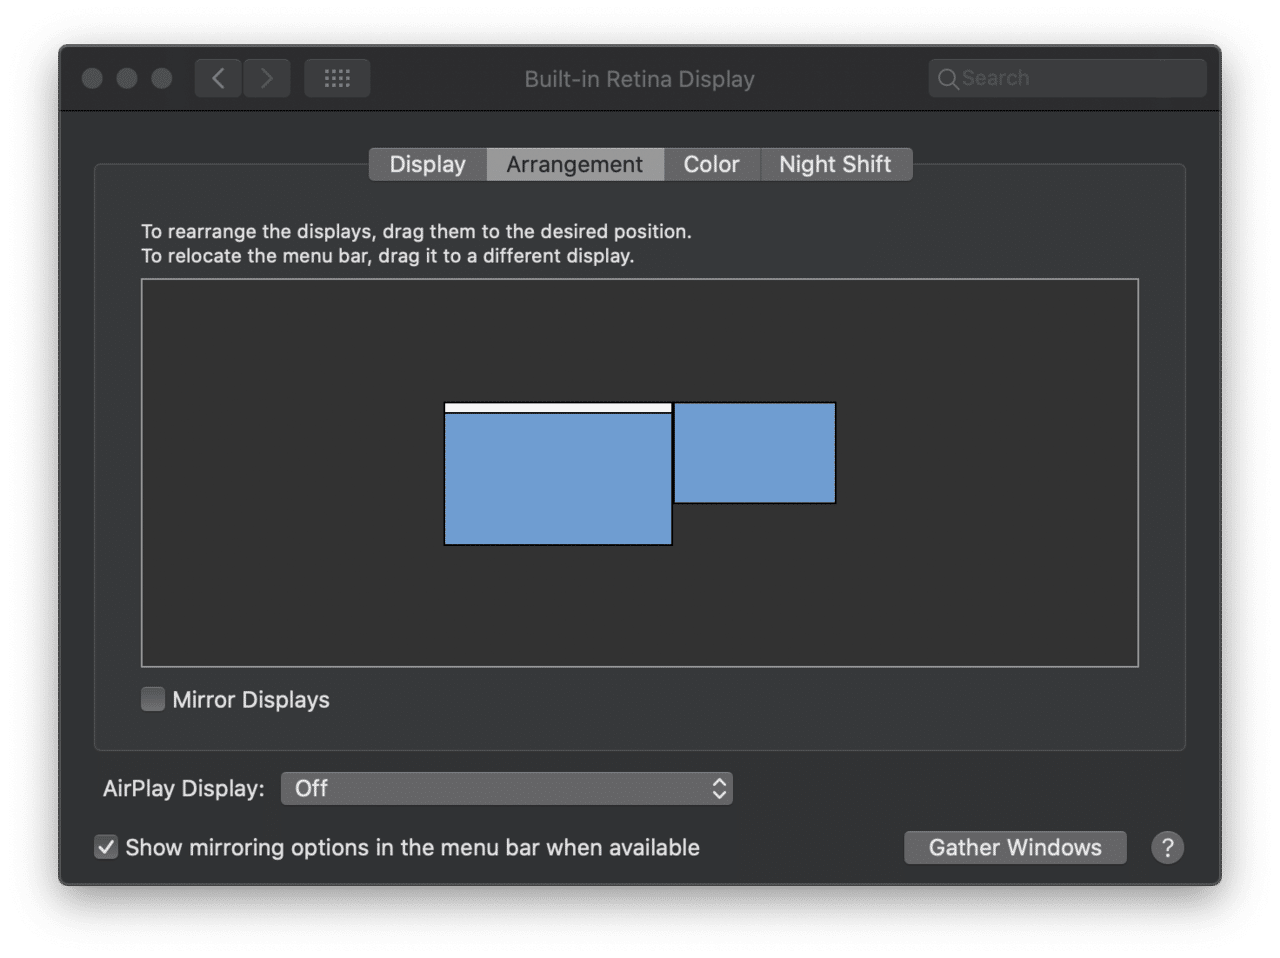
Task: Enable the Mirror Displays checkbox
Action: pyautogui.click(x=153, y=699)
